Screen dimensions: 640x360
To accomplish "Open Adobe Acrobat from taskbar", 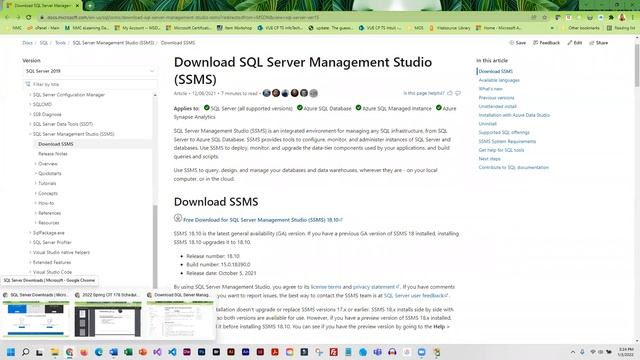I will [275, 352].
